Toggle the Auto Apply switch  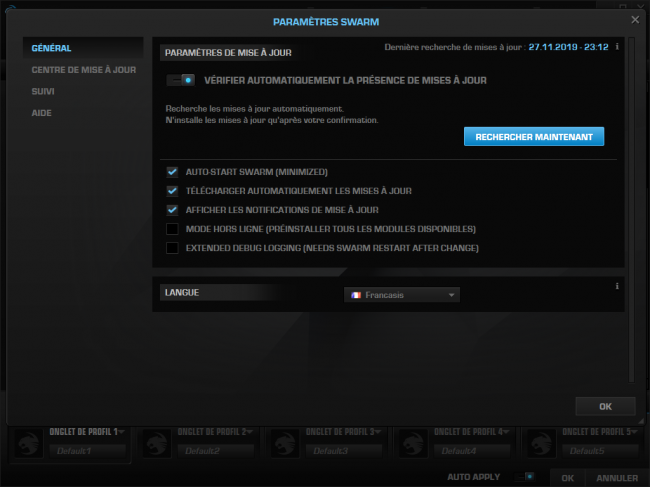tap(524, 477)
